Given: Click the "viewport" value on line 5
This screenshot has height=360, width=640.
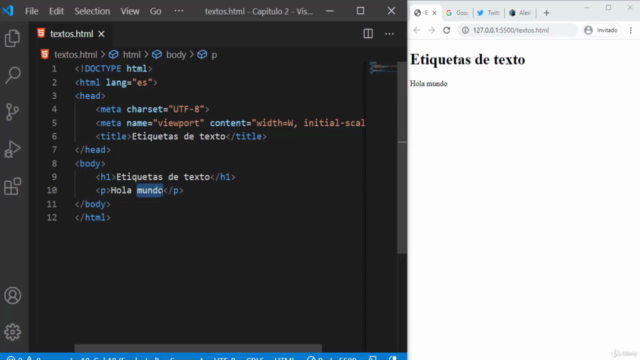Looking at the screenshot, I should click(x=178, y=123).
